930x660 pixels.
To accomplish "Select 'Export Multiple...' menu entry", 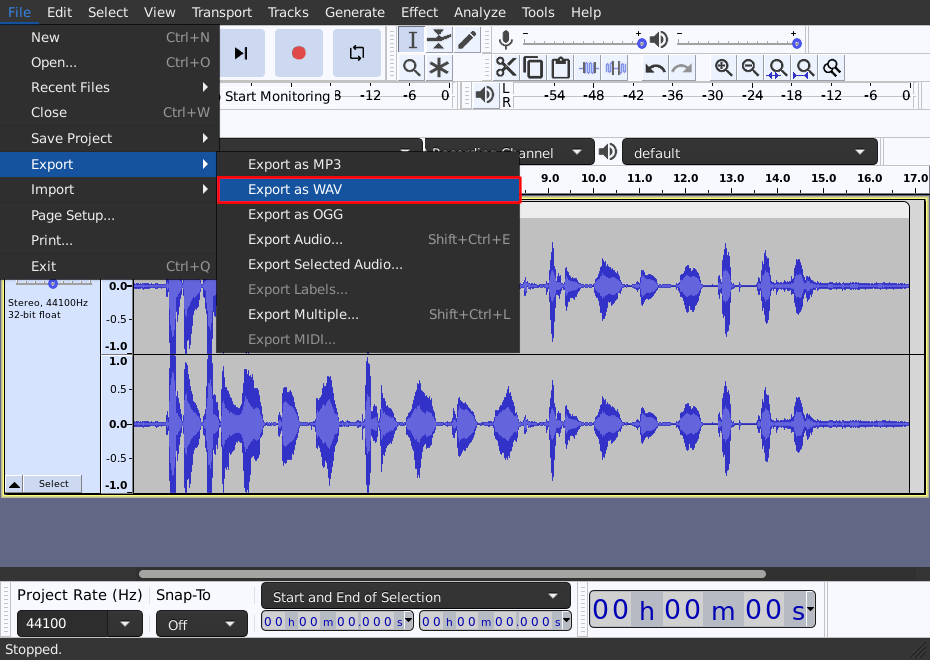I will click(x=369, y=314).
